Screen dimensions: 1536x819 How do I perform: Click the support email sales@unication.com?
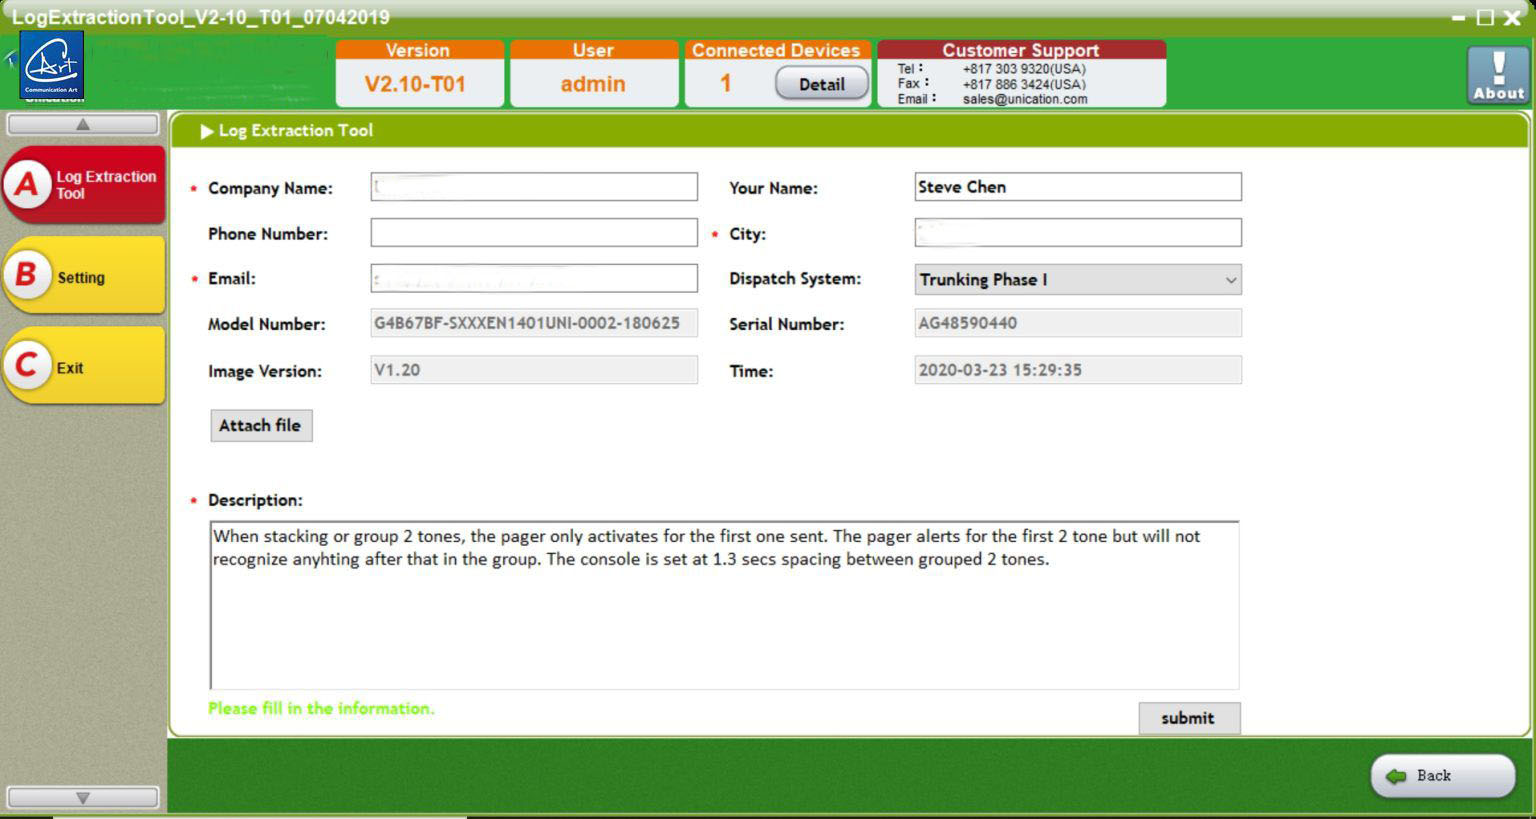[1025, 99]
